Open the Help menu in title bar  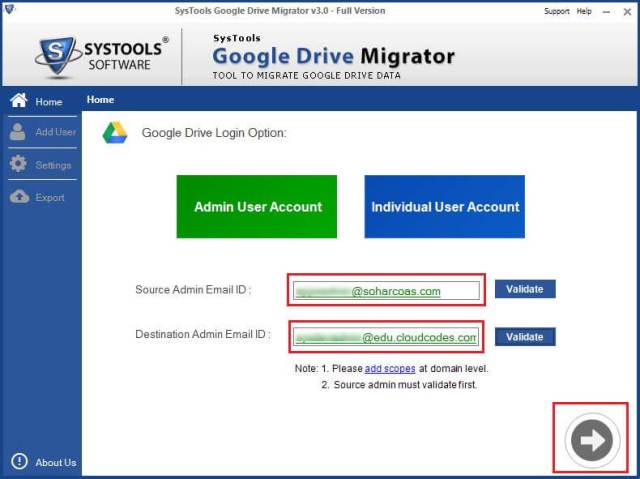(x=584, y=11)
